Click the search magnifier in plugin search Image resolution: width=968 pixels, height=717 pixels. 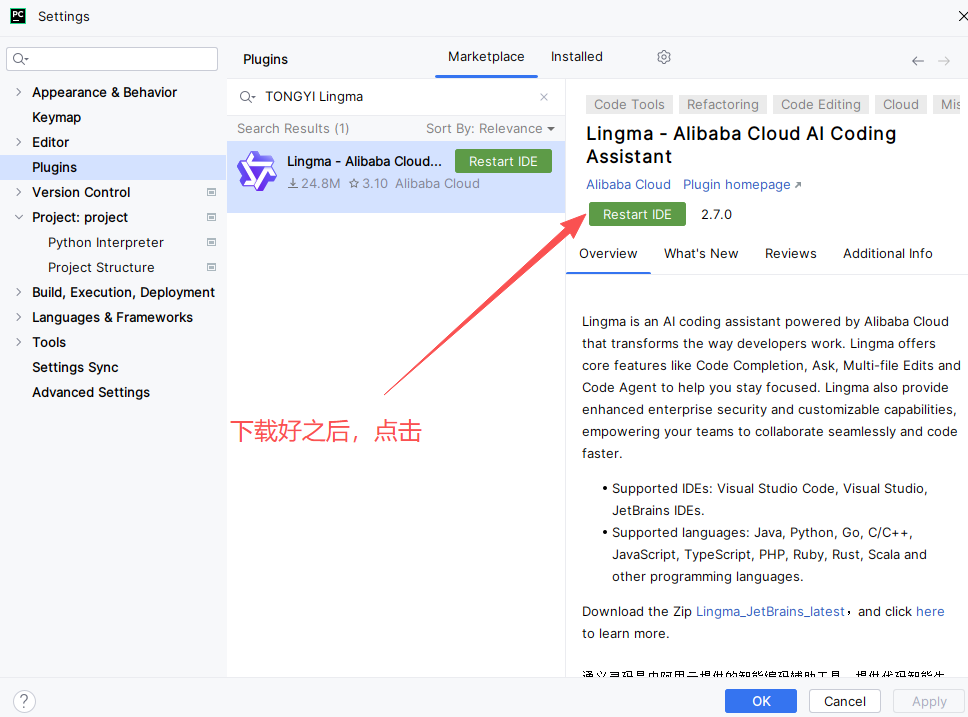(x=247, y=97)
